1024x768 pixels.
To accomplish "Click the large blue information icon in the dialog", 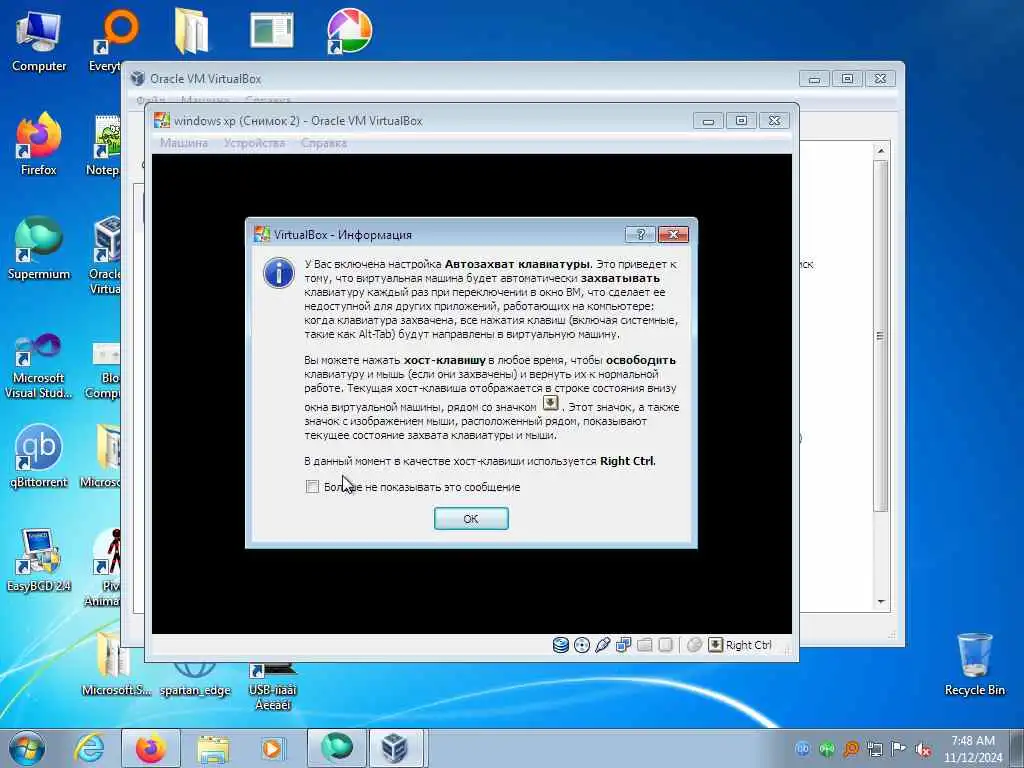I will (x=279, y=273).
